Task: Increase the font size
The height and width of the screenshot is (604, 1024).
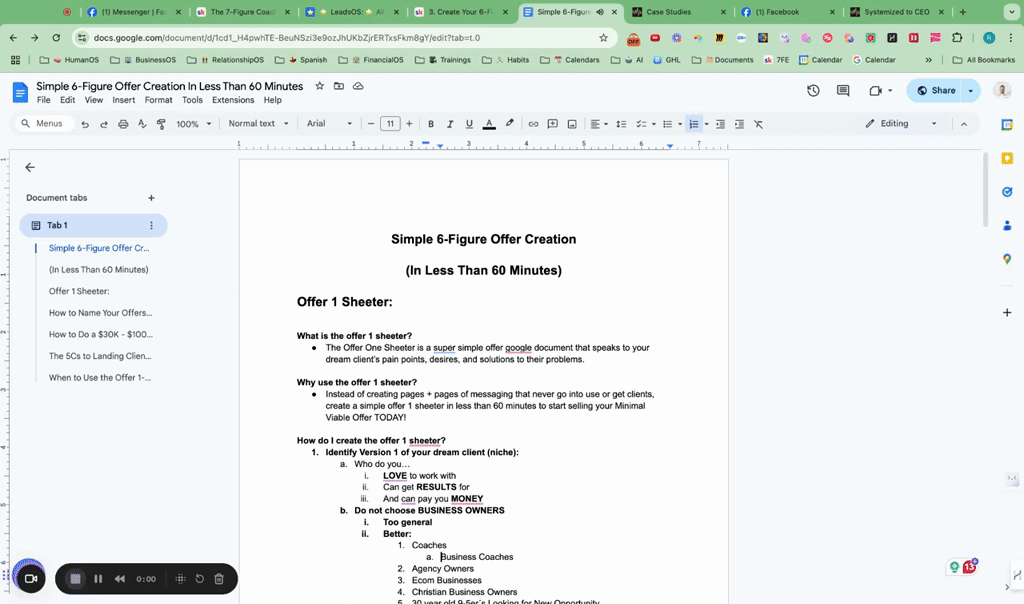Action: [x=409, y=124]
